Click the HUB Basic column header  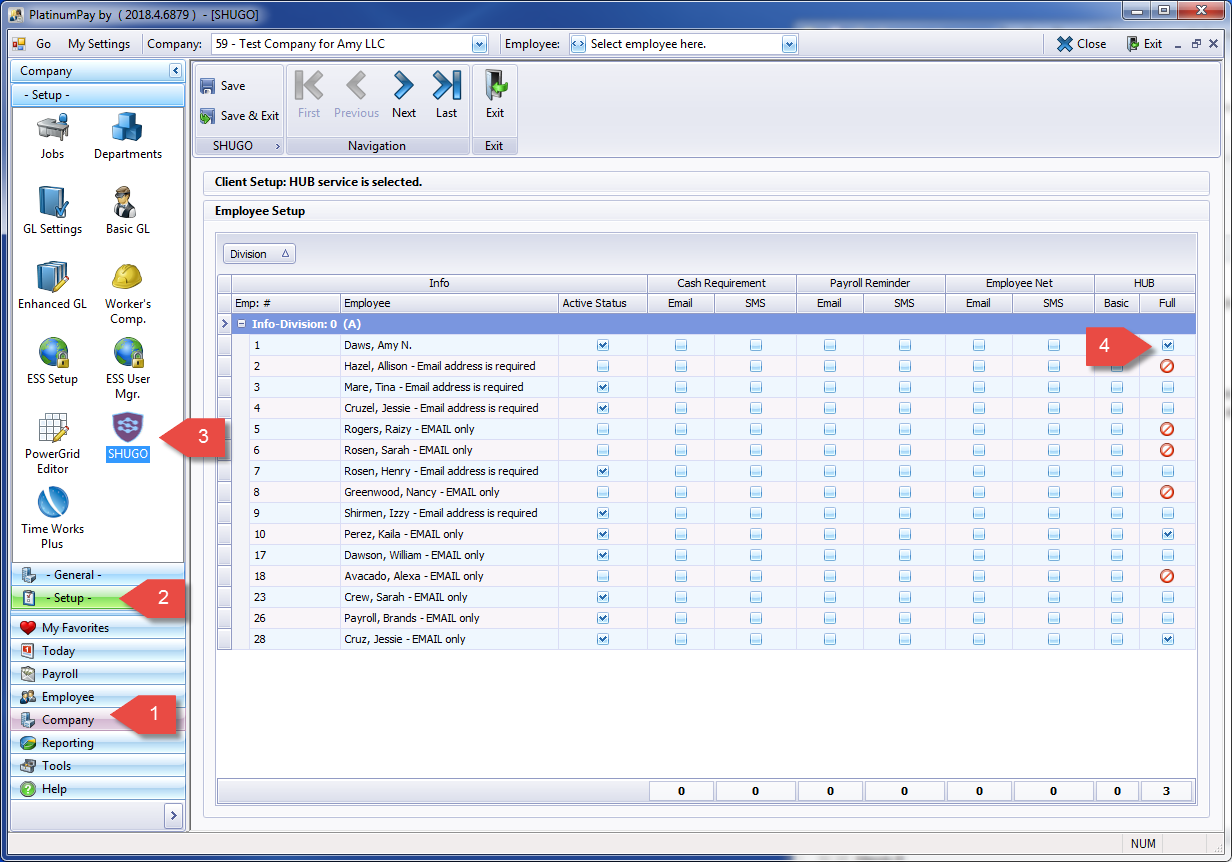[1117, 303]
